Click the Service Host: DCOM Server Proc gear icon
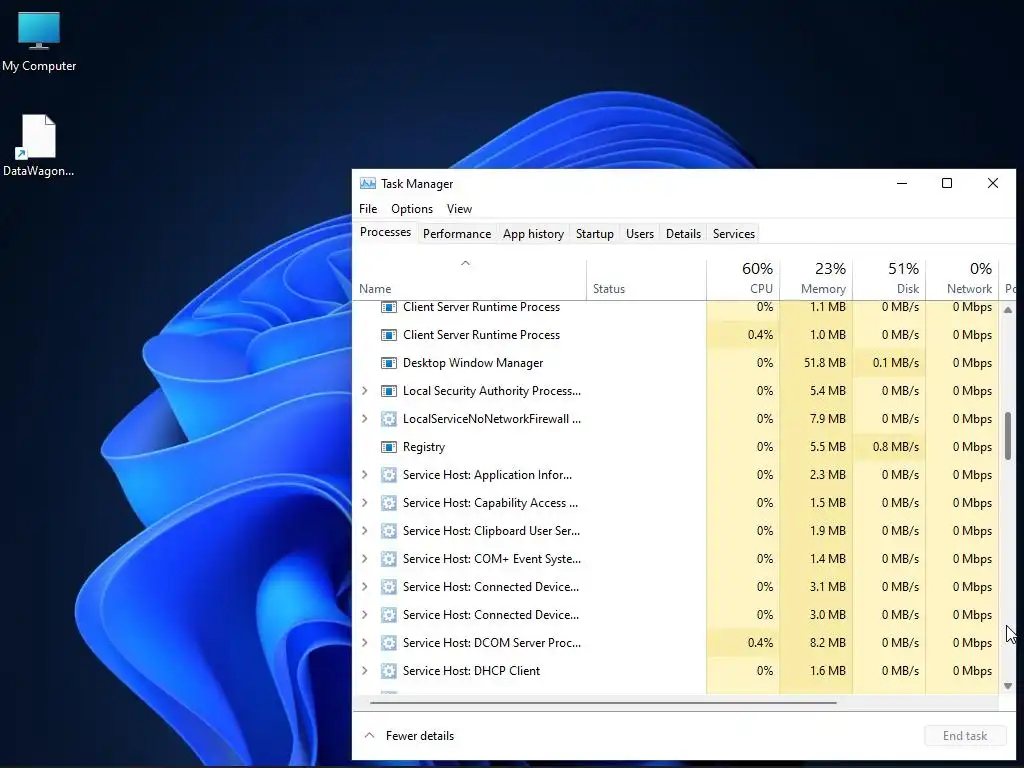Image resolution: width=1024 pixels, height=768 pixels. [x=389, y=643]
